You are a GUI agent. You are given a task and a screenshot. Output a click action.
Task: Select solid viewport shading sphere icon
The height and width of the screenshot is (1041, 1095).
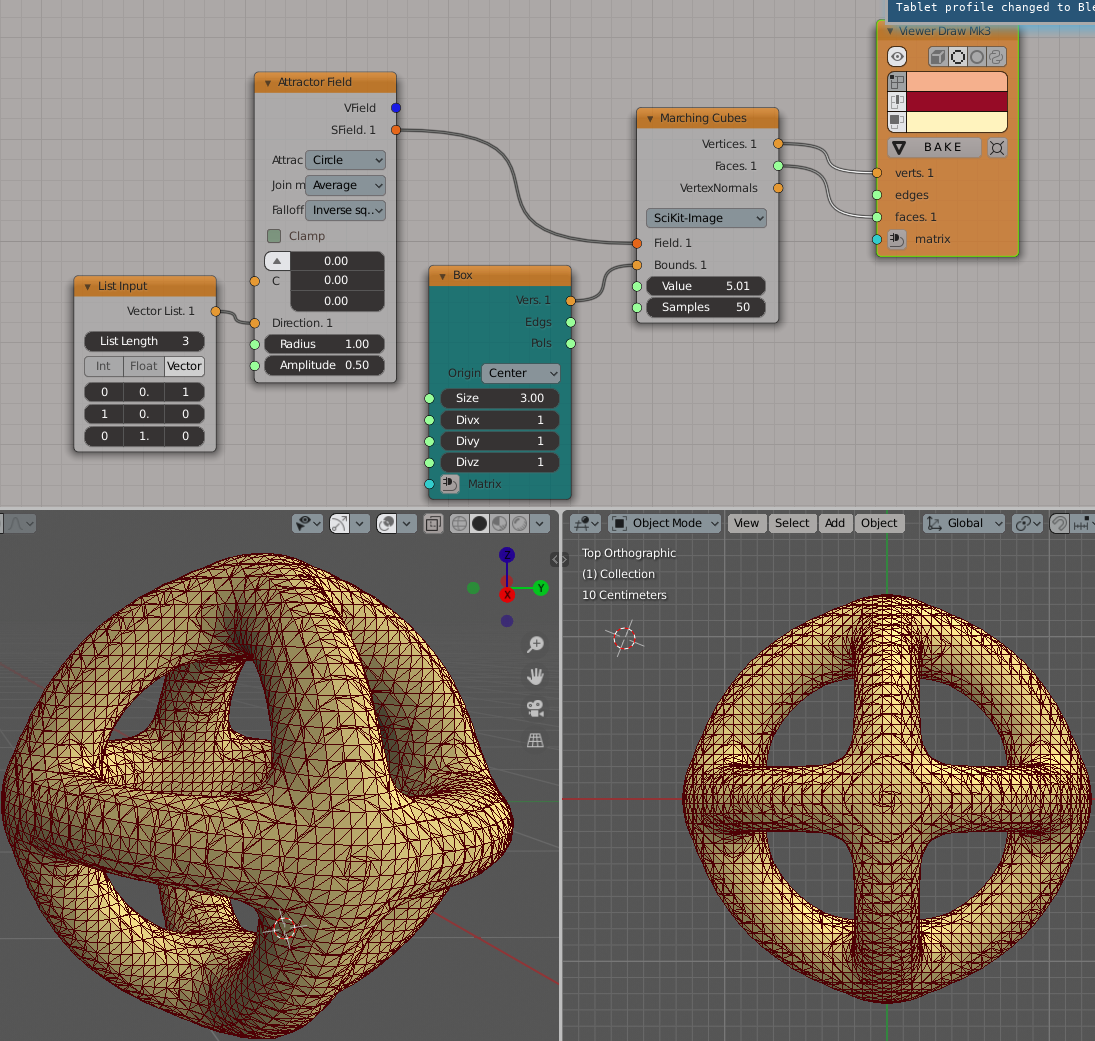479,523
